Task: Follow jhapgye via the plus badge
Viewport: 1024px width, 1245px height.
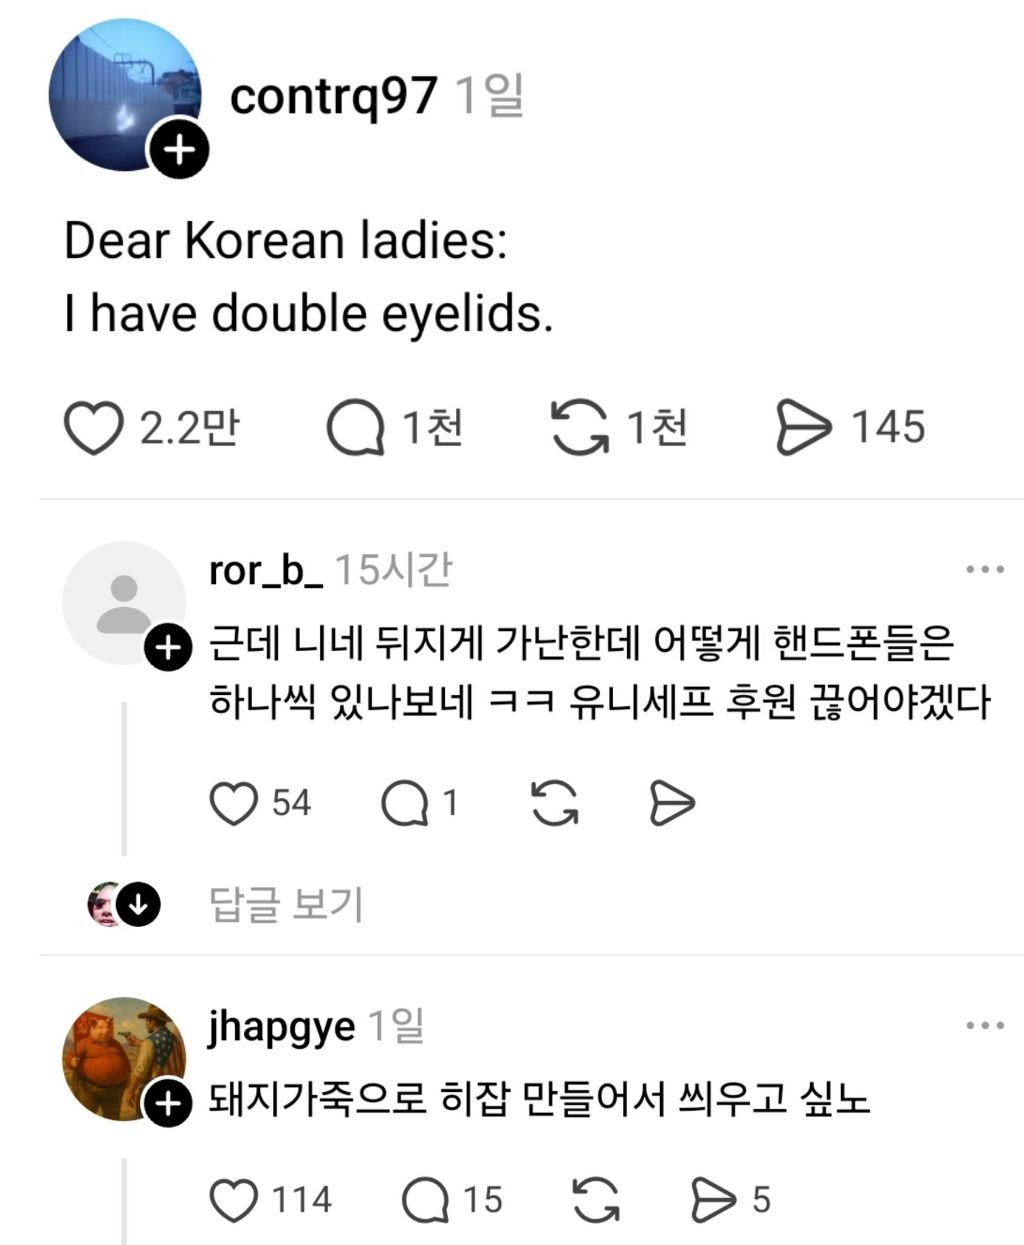Action: pyautogui.click(x=167, y=1104)
